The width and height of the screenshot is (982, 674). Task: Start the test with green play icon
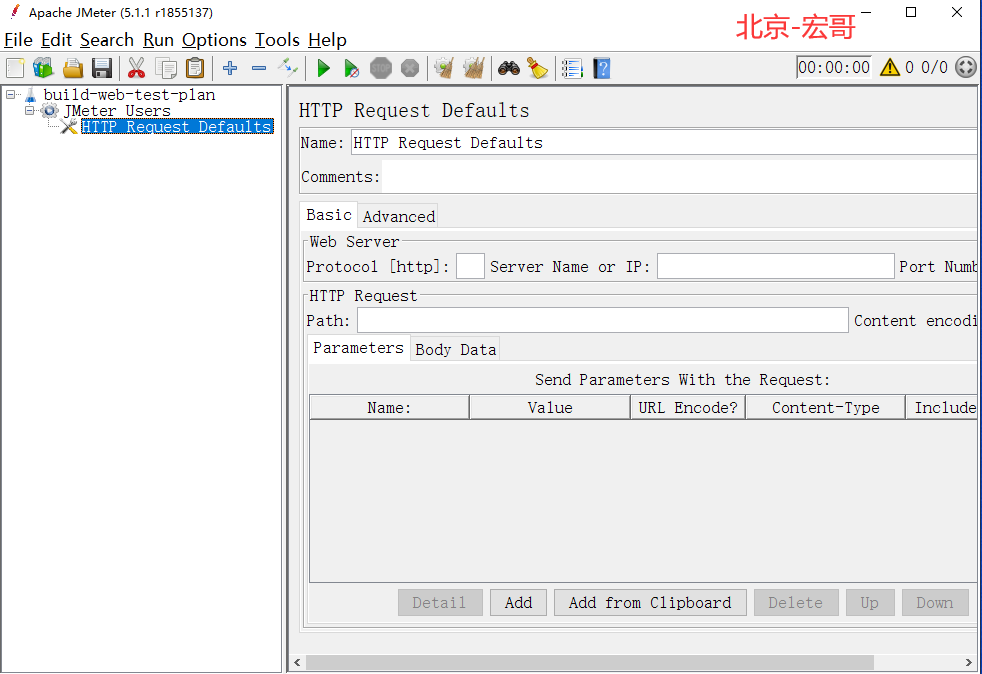click(x=323, y=68)
